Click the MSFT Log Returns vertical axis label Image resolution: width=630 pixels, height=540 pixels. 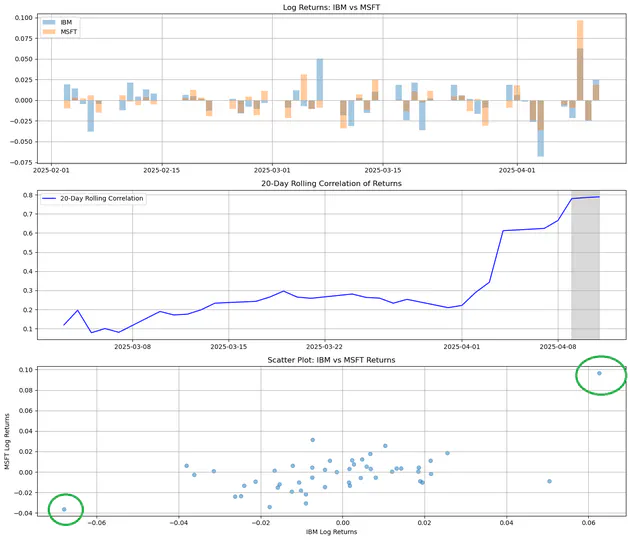click(7, 442)
